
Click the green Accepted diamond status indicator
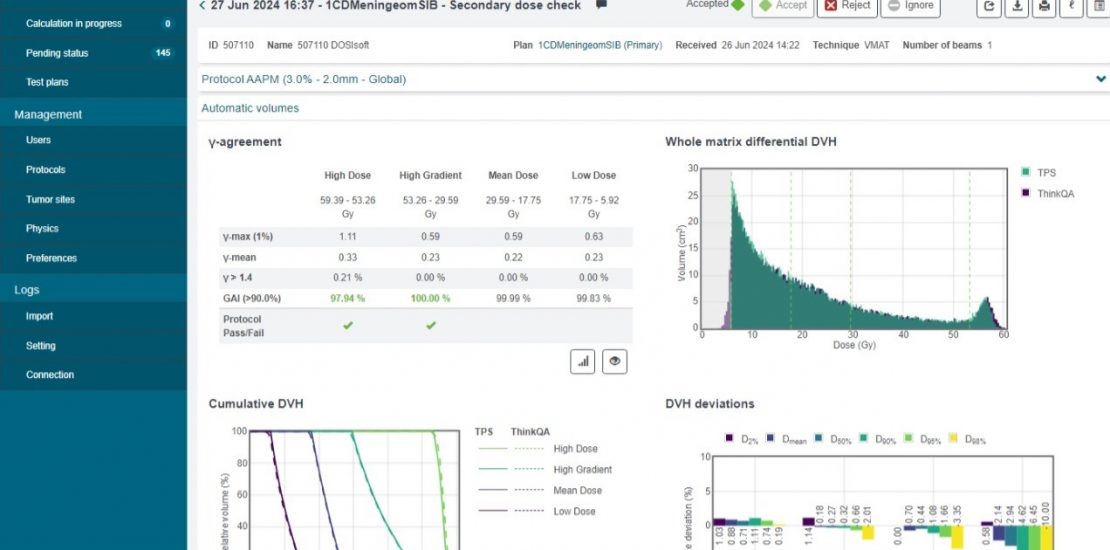(738, 6)
